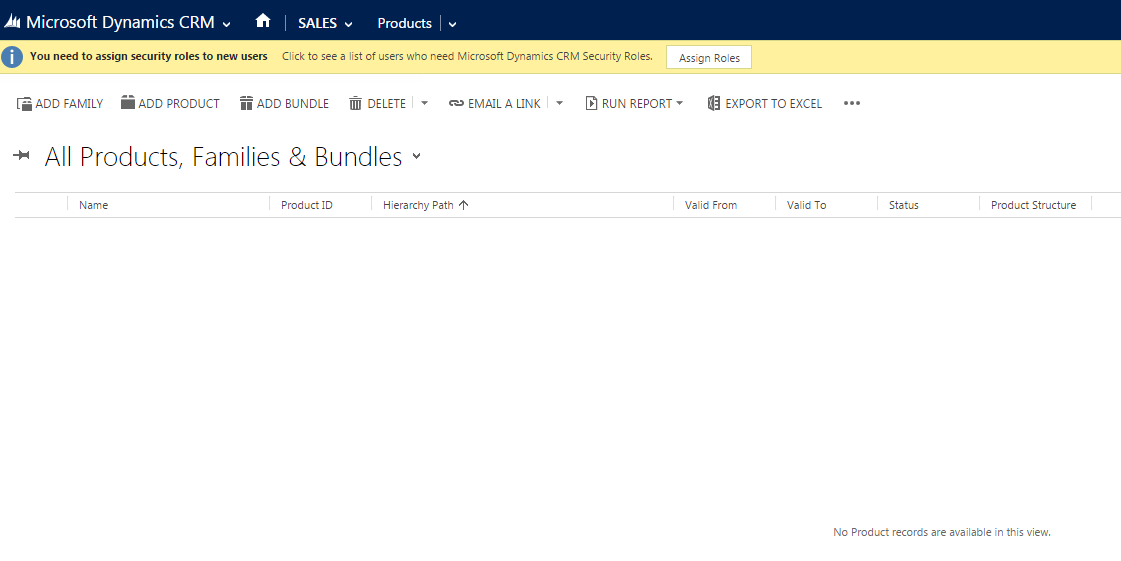Open the view selector chevron beside title

coord(417,156)
